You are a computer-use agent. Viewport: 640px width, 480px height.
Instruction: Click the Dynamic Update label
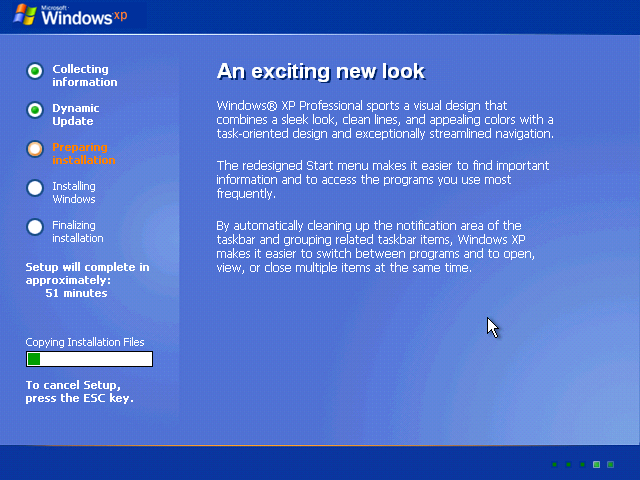coord(76,114)
